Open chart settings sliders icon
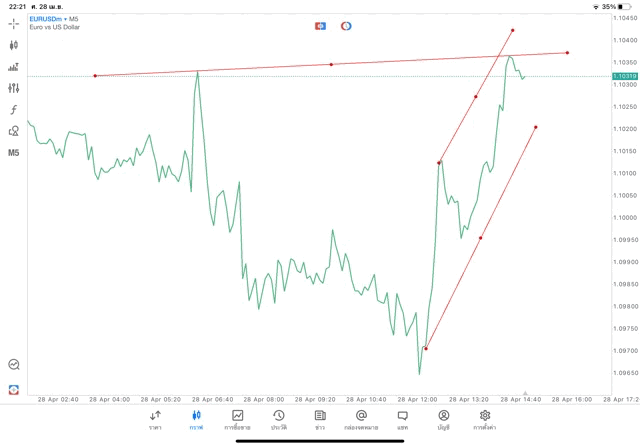 coord(13,88)
